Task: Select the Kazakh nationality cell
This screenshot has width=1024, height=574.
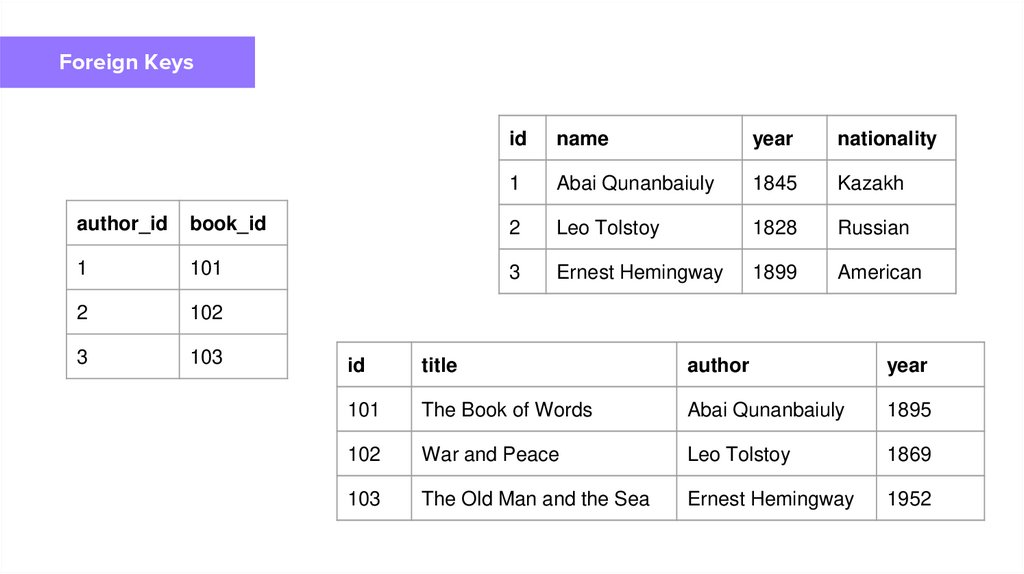Action: click(x=890, y=183)
